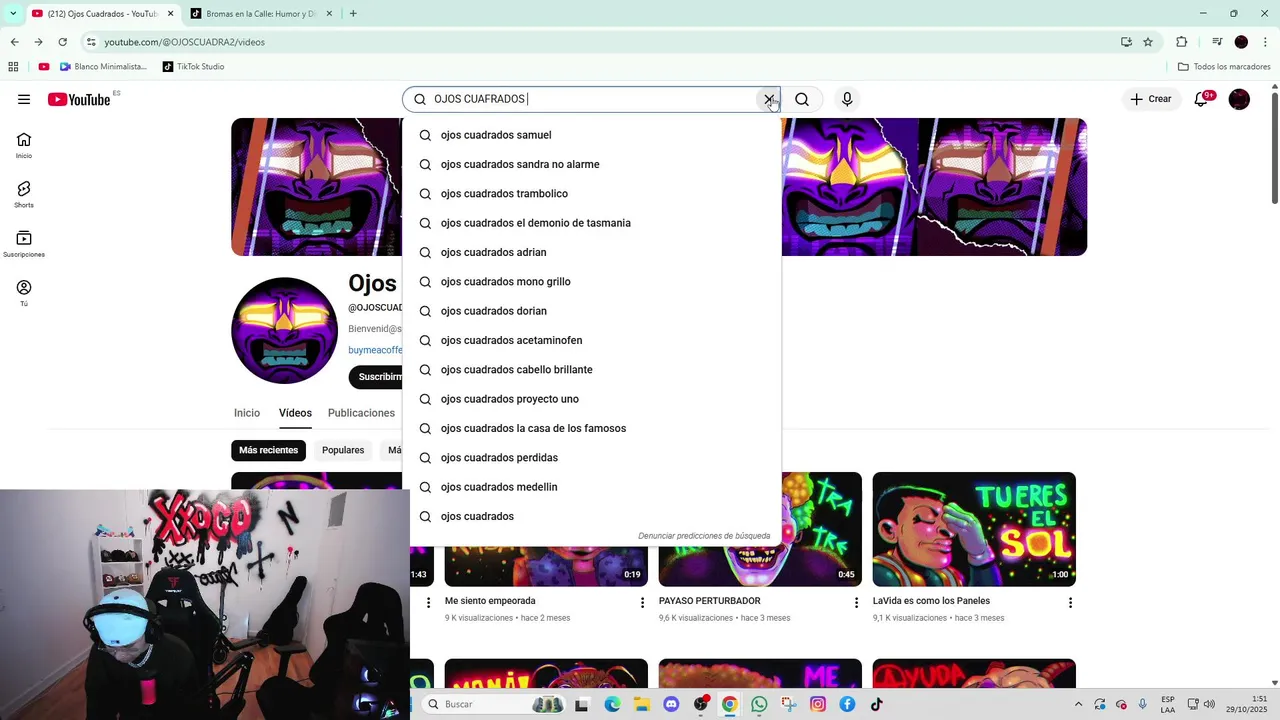Choose suggestion 'ojos cuadrados perdidas'
This screenshot has width=1280, height=720.
click(592, 458)
